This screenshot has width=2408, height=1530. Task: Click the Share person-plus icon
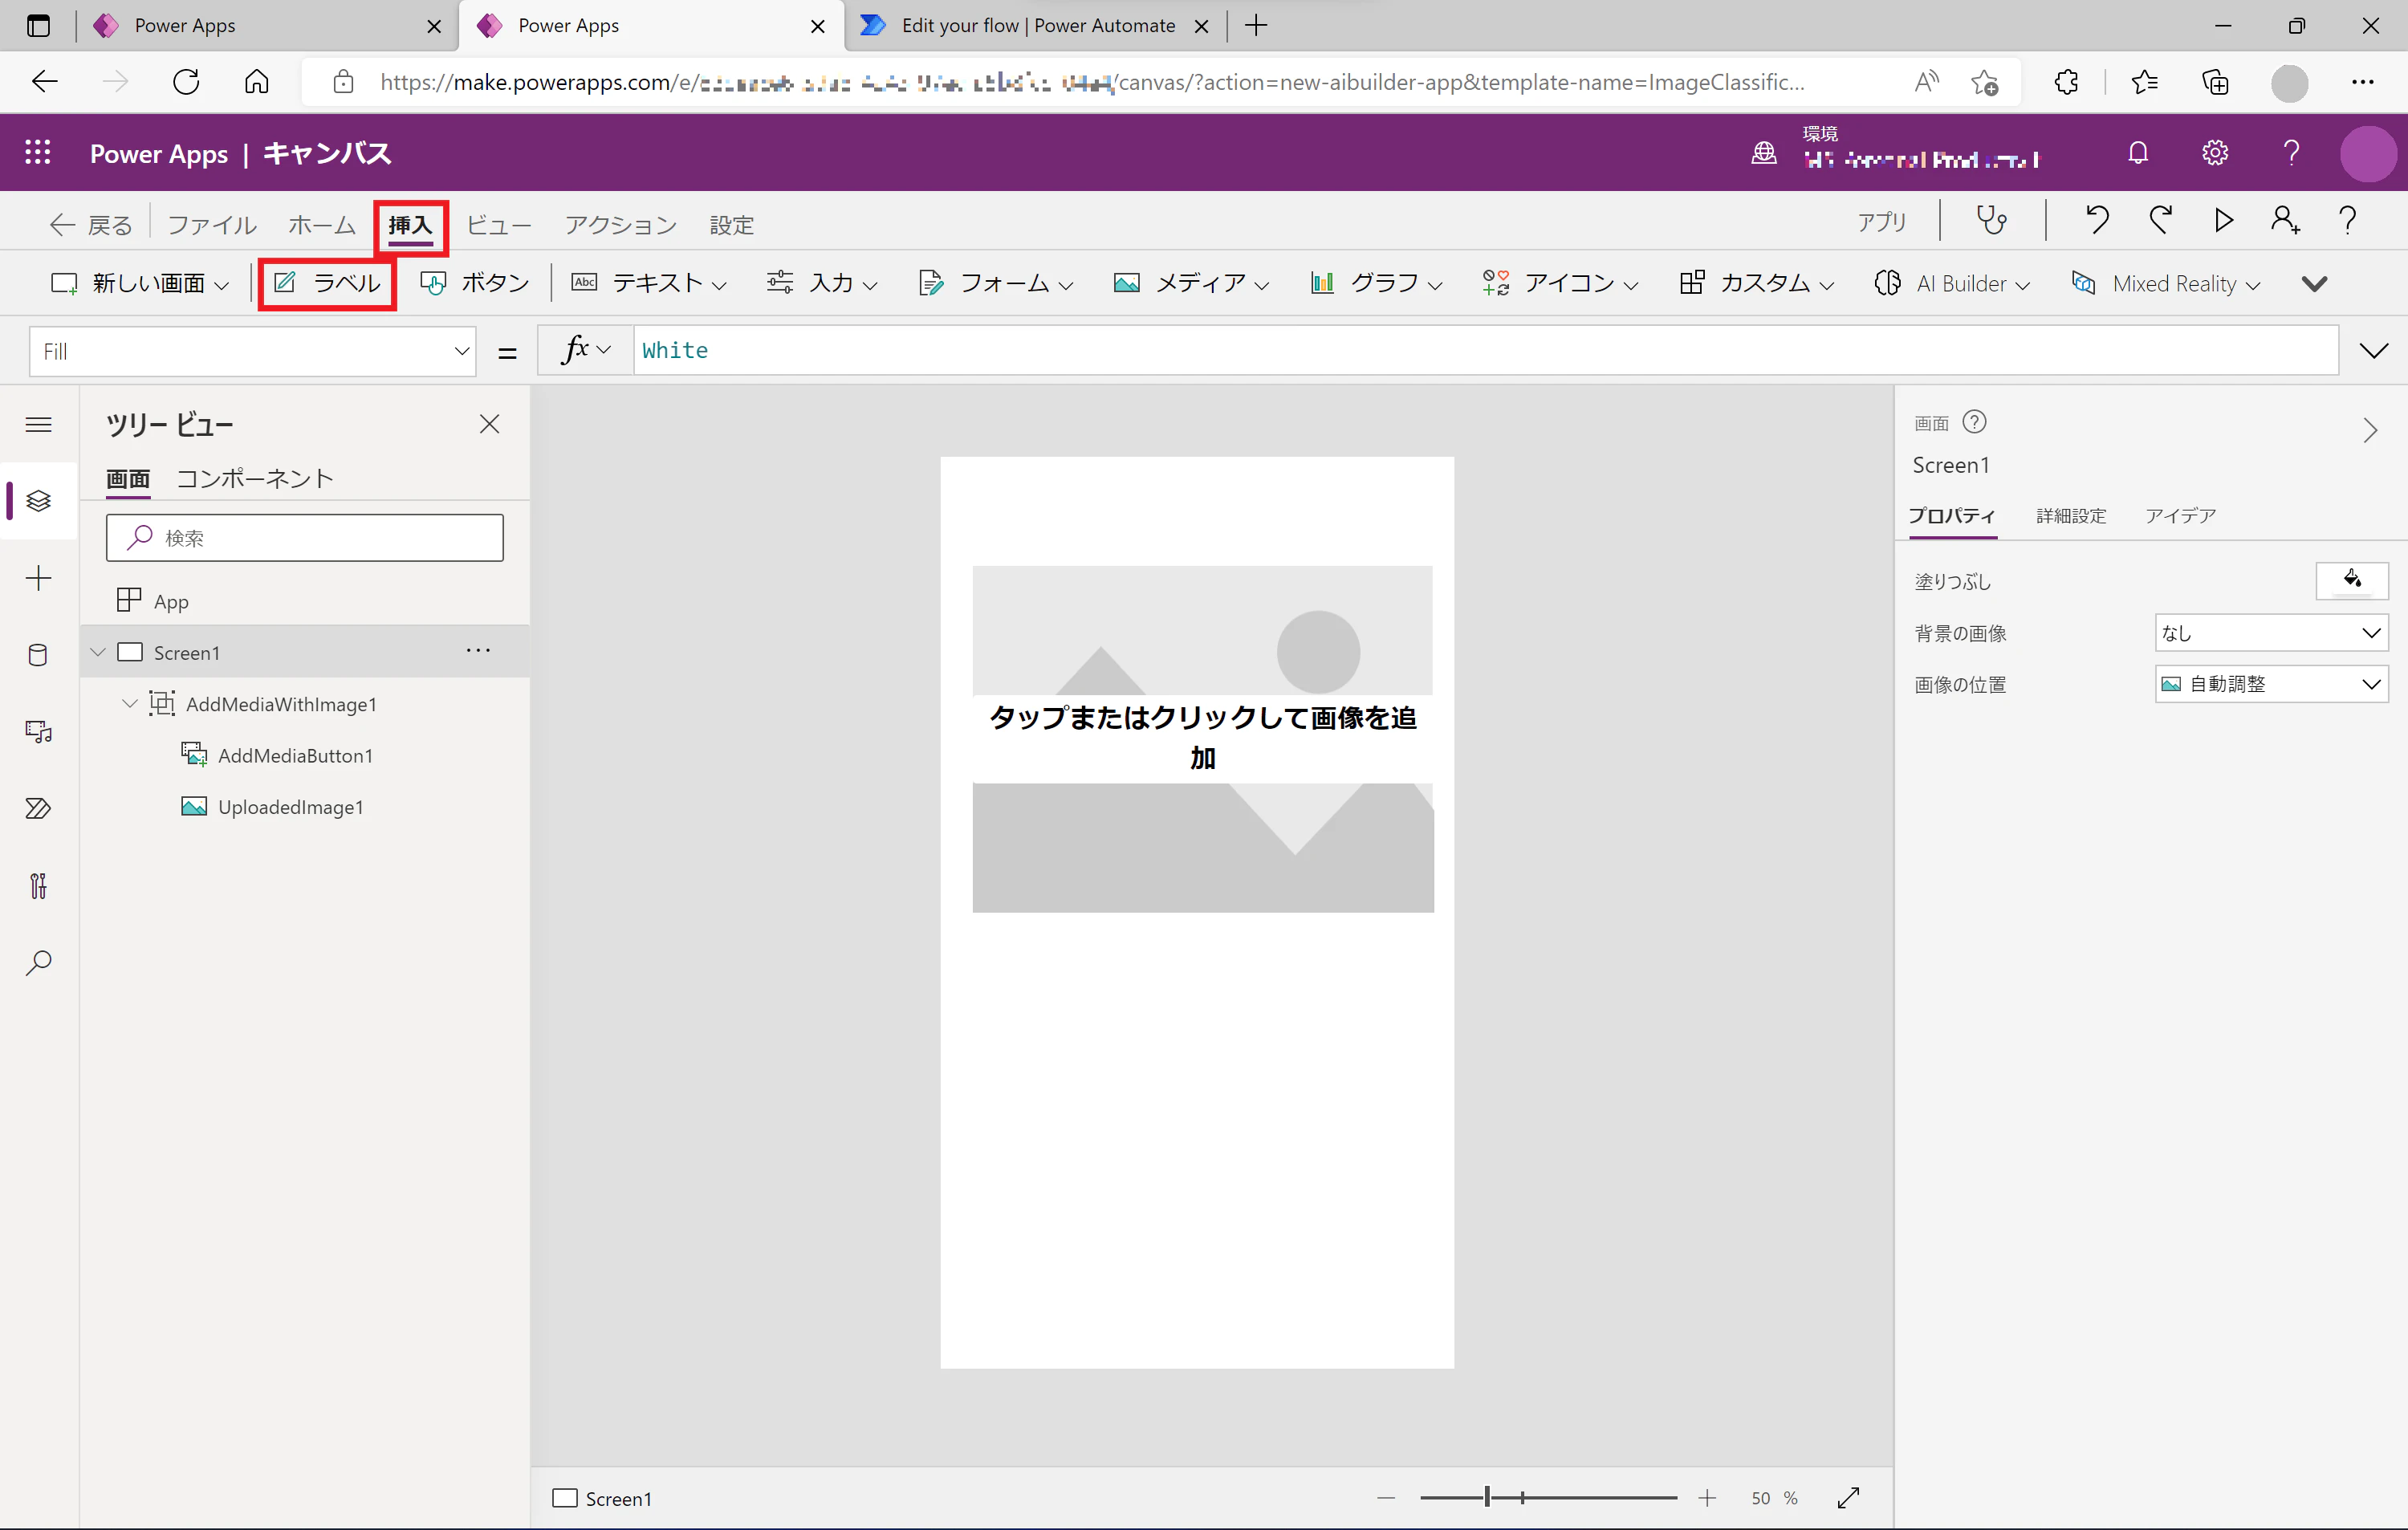[2285, 221]
